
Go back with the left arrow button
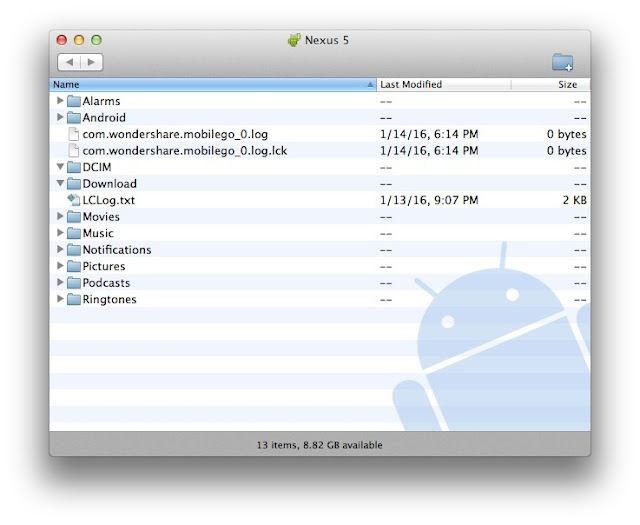tap(69, 62)
